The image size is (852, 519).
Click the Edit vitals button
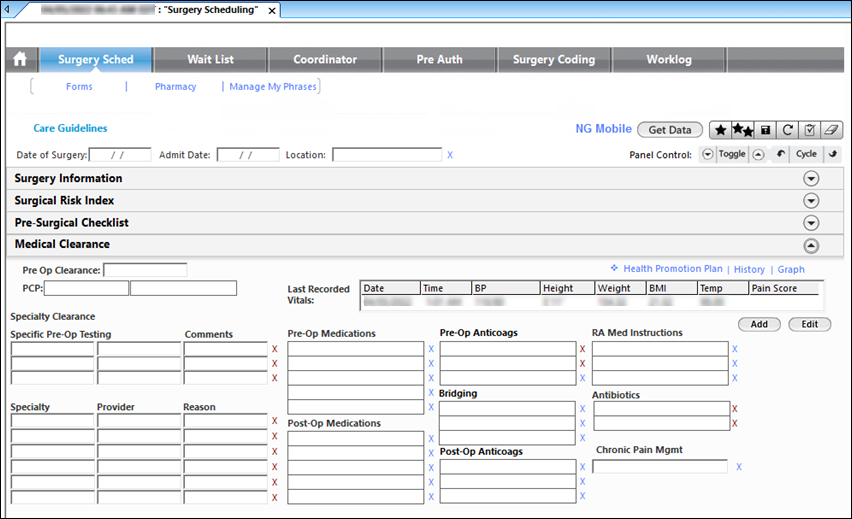[810, 324]
